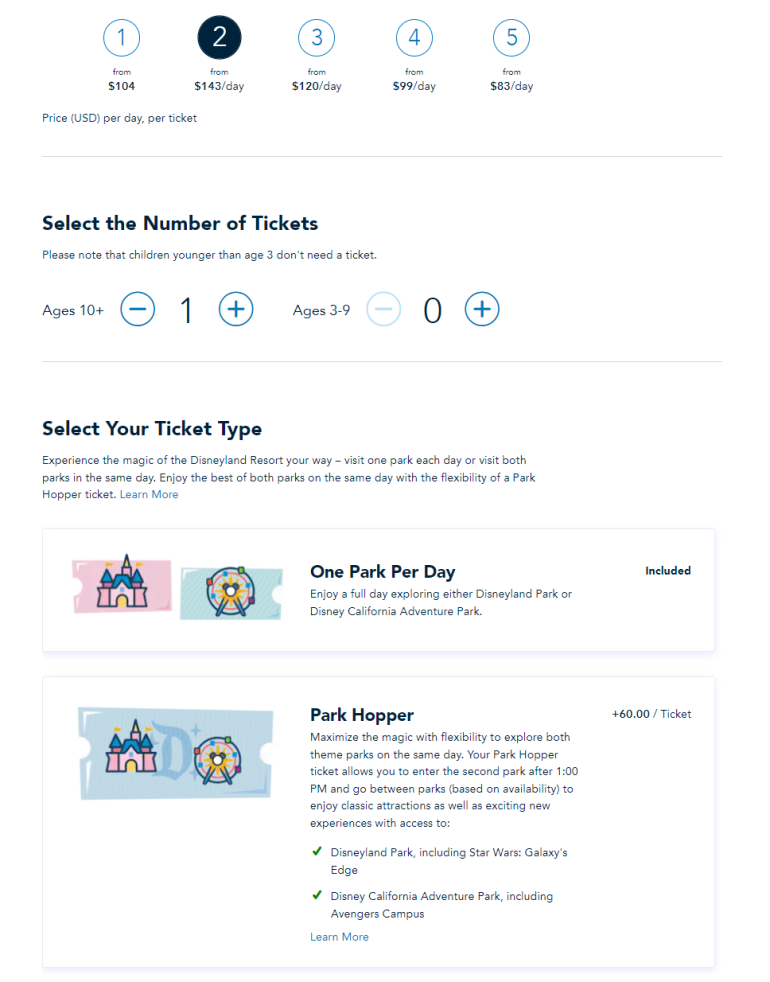Open Learn More link under ticket type description
The width and height of the screenshot is (770, 982).
(149, 494)
